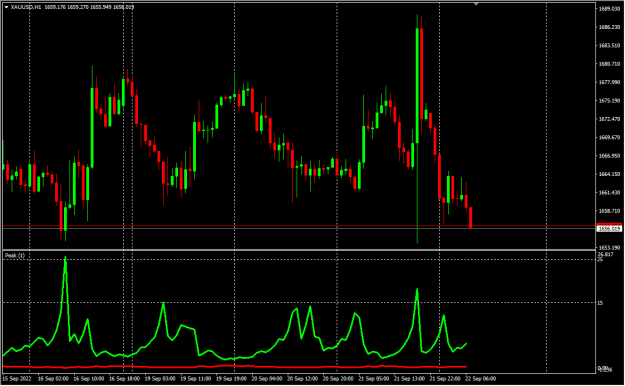Click the XAUUSD,H1 symbol title text
This screenshot has width=625, height=386.
click(26, 7)
